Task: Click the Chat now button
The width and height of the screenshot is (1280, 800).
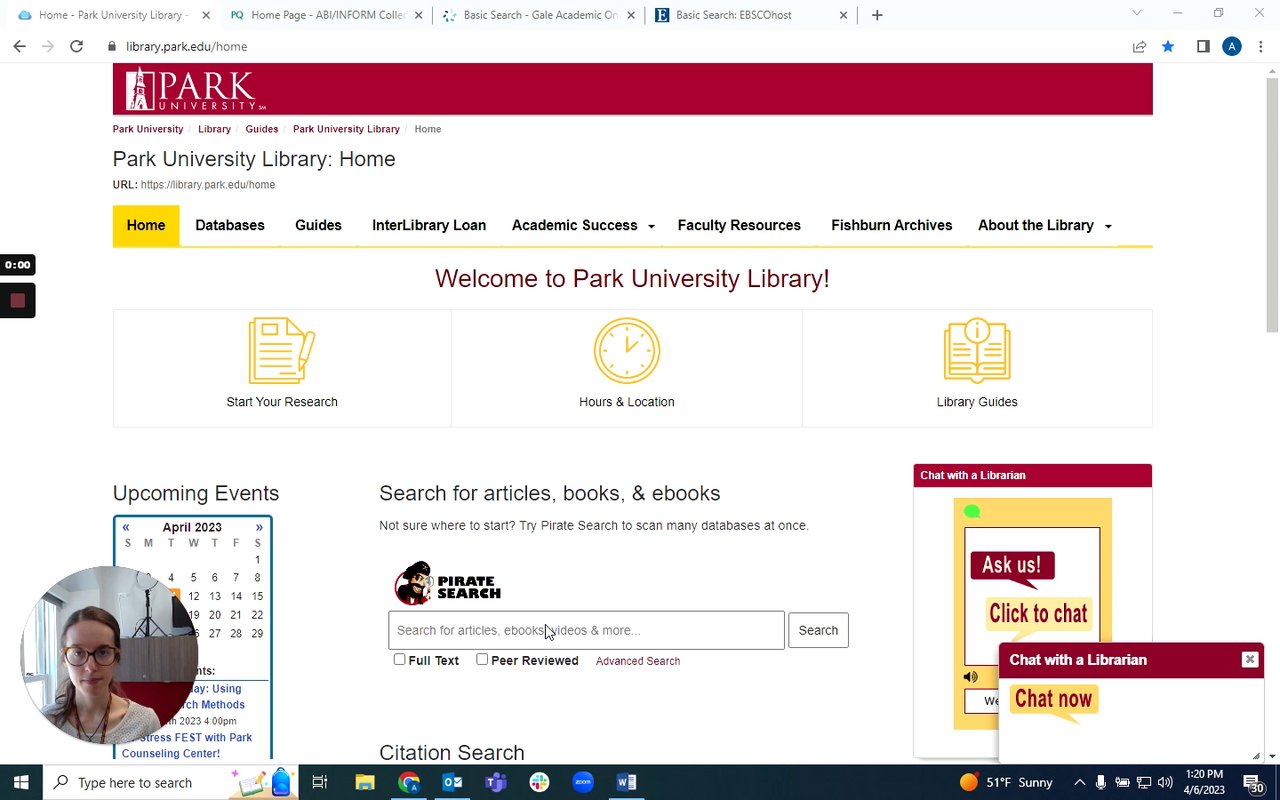Action: (x=1053, y=699)
